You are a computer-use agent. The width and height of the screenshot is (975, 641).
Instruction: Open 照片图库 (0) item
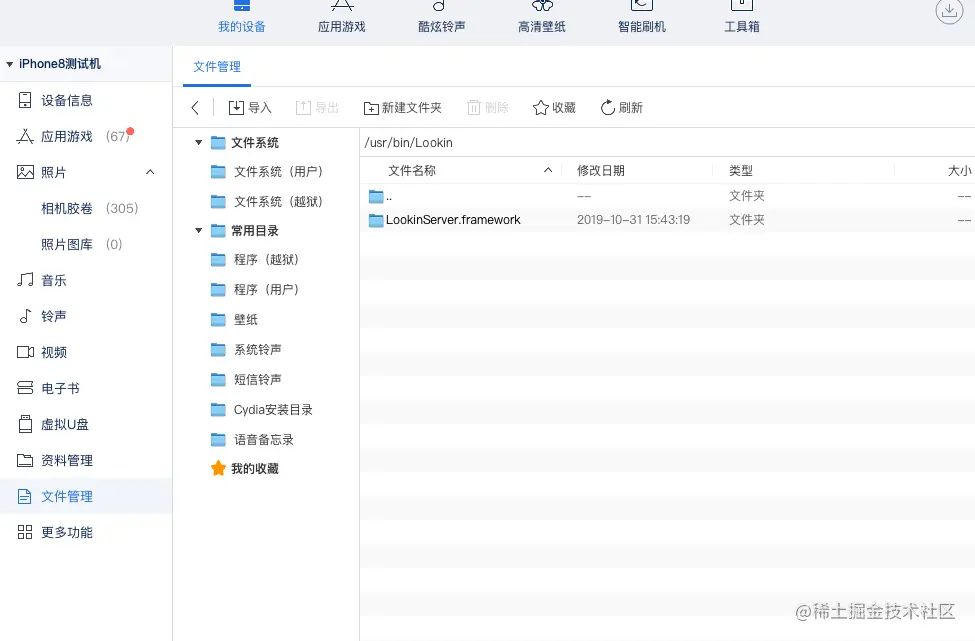pos(81,244)
